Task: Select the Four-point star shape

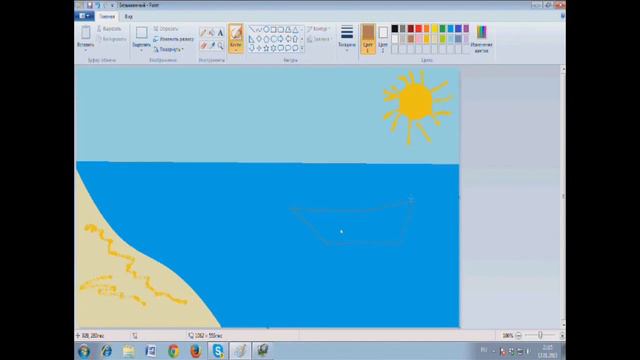Action: click(x=259, y=48)
